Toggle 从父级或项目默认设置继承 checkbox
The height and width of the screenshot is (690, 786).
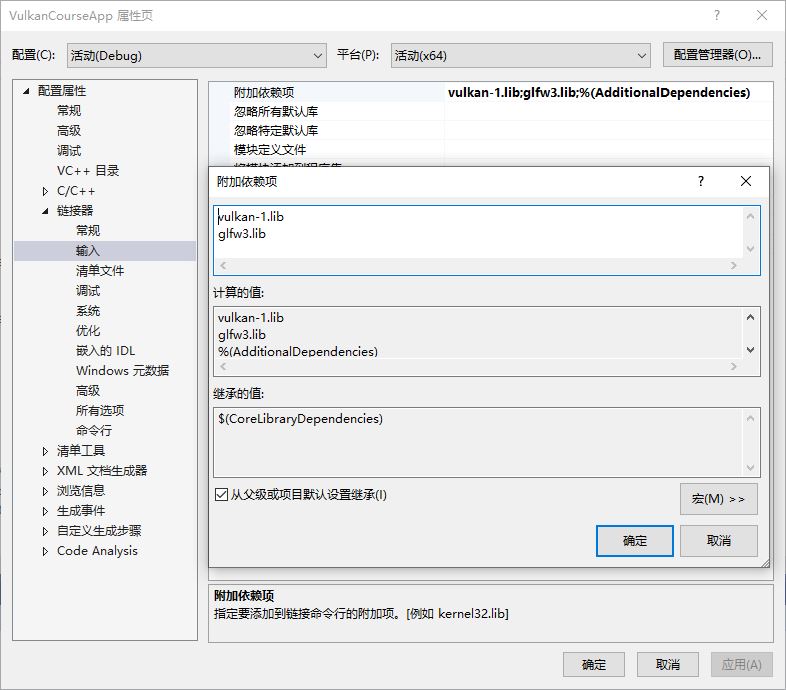pos(221,494)
